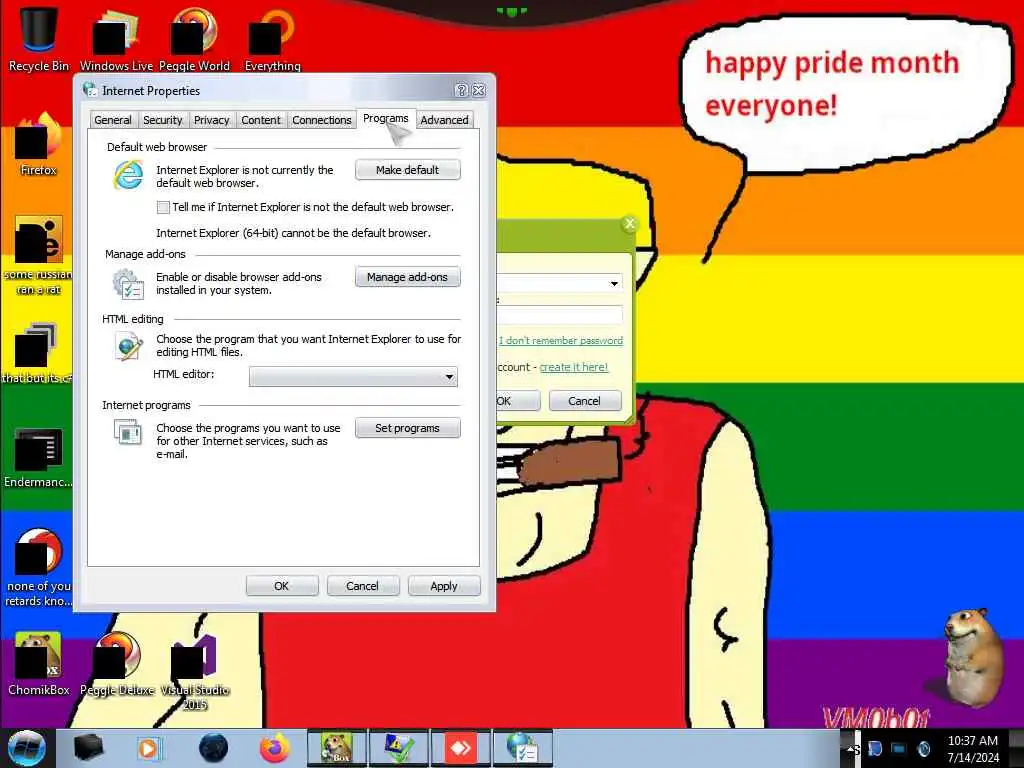1024x768 pixels.
Task: Select the 'none of you' desktop icon
Action: (x=39, y=567)
